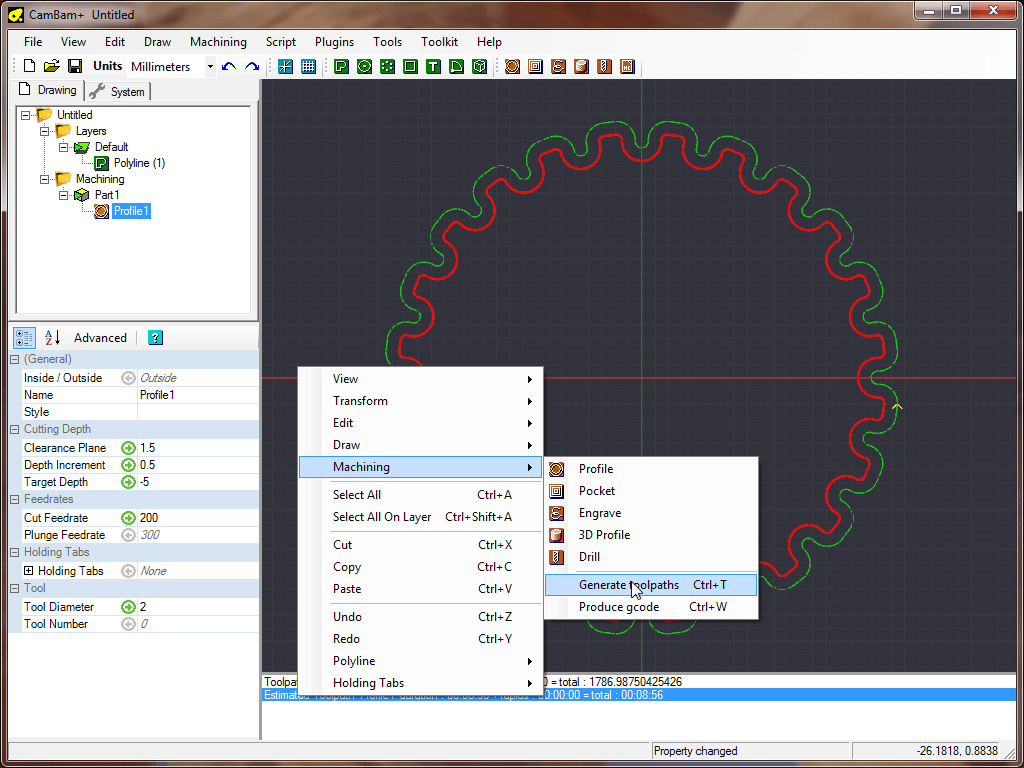Viewport: 1024px width, 768px height.
Task: Click the Pocket machining toolbar icon
Action: coord(535,66)
